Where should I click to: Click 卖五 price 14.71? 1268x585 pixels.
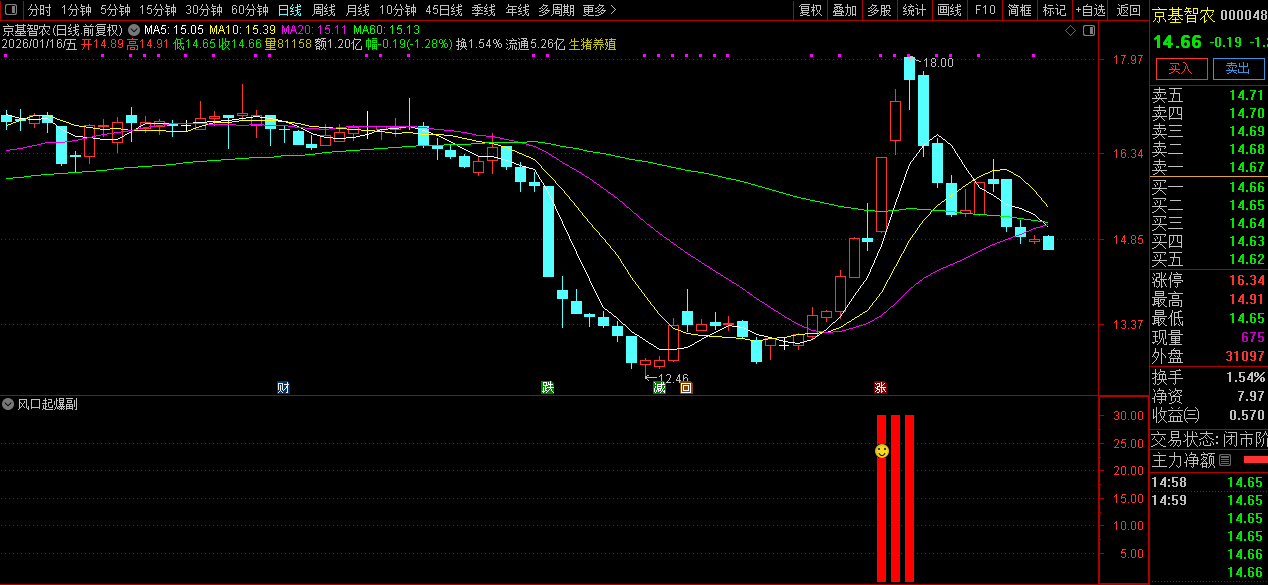[x=1247, y=95]
